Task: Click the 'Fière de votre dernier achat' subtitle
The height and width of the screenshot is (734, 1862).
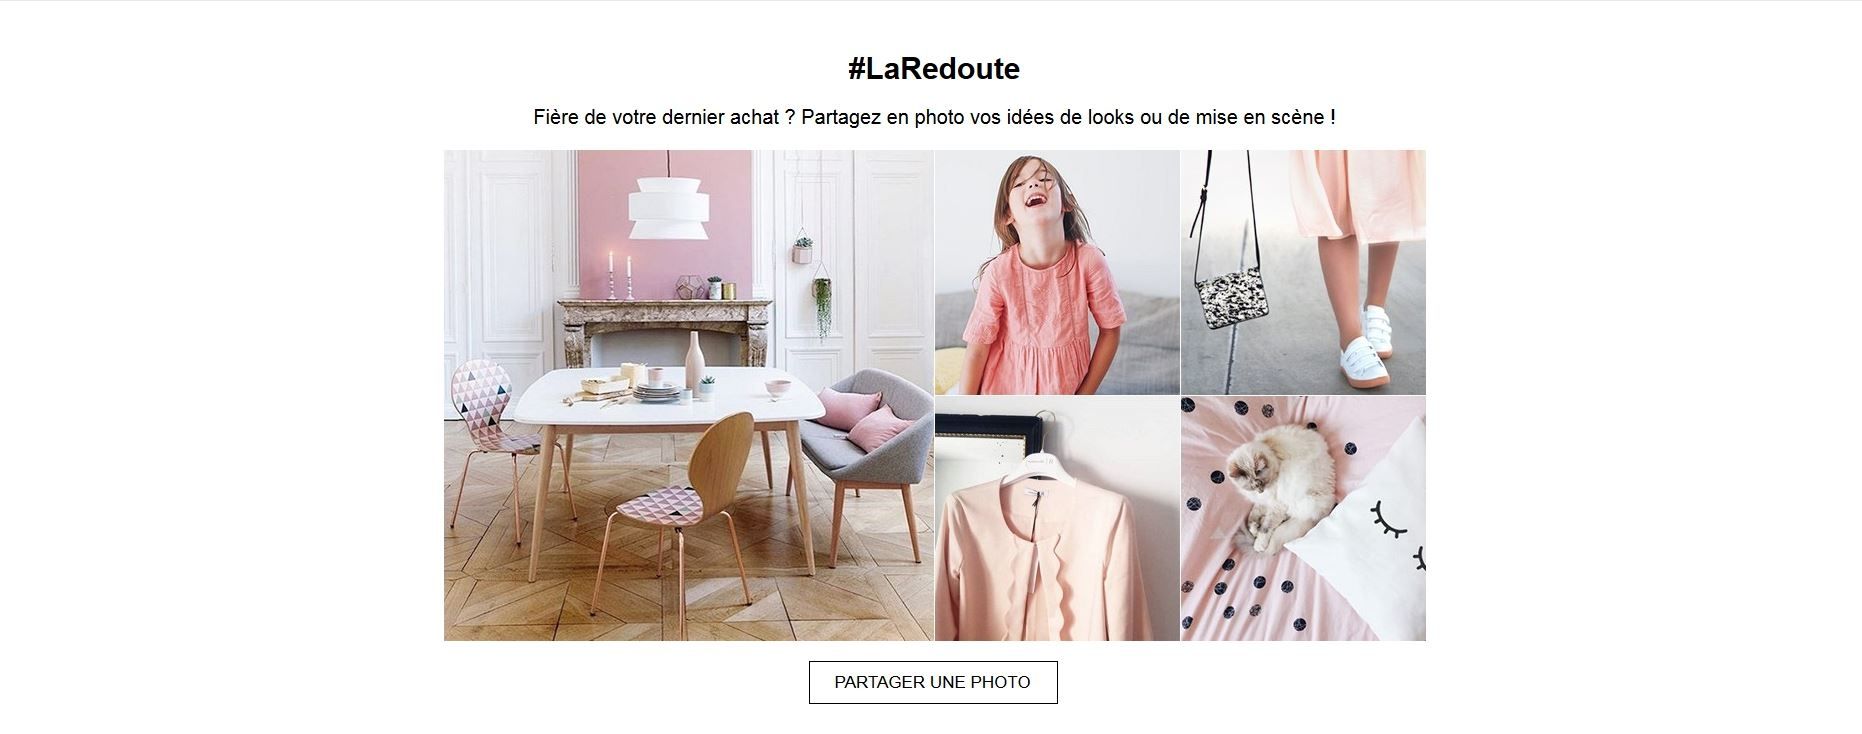Action: coord(934,117)
